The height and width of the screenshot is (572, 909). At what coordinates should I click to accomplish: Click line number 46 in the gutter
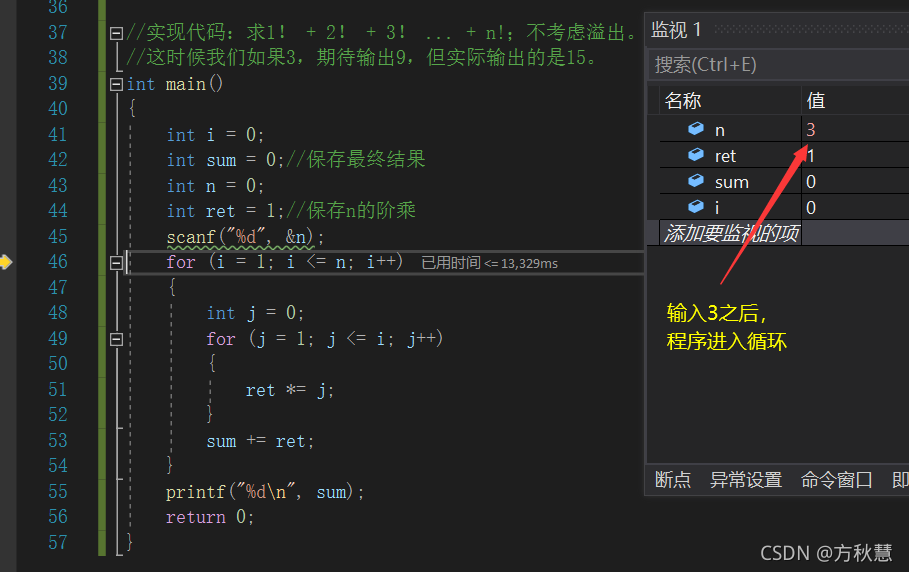pos(58,262)
